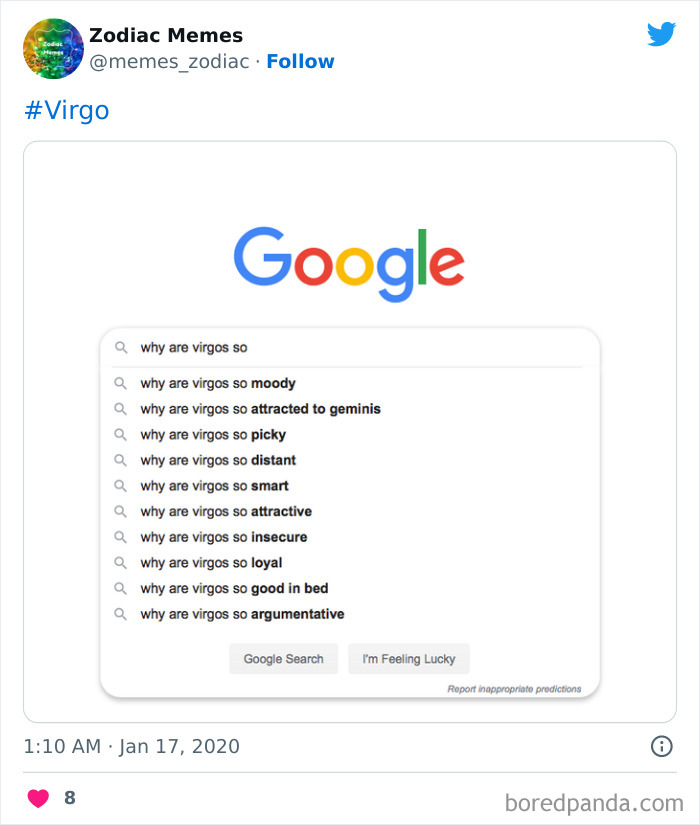
Task: Click the info icon beside the timestamp
Action: (663, 746)
